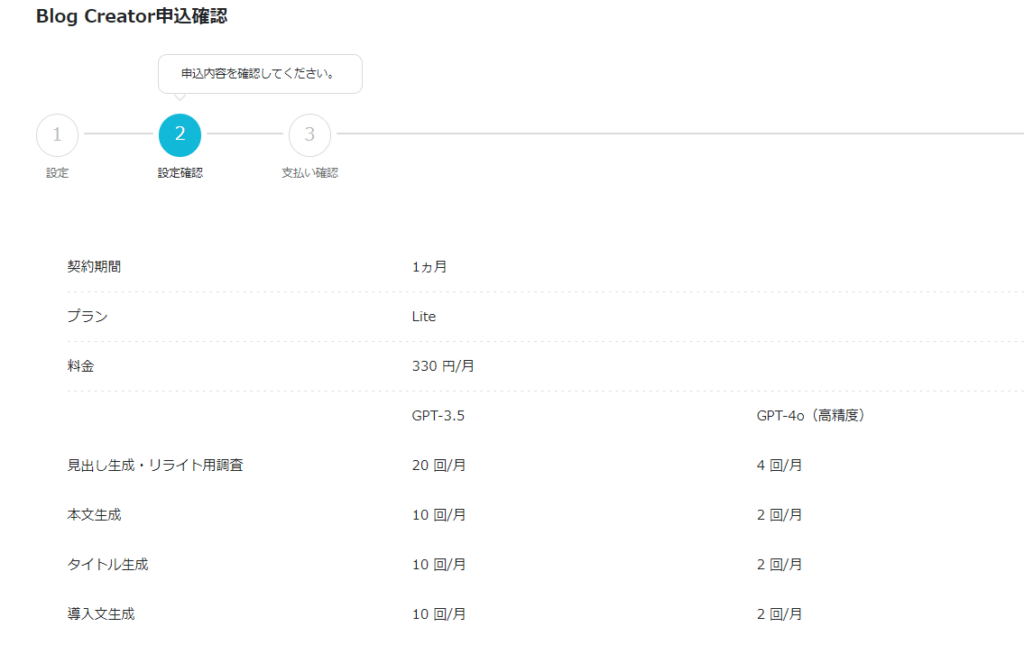1024x664 pixels.
Task: Click the Lite plan value
Action: 424,316
